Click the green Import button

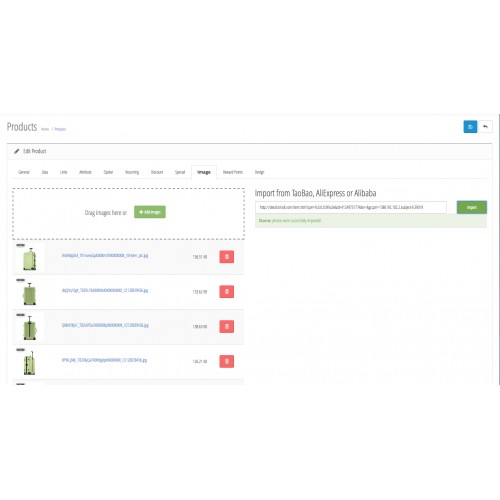(x=472, y=207)
